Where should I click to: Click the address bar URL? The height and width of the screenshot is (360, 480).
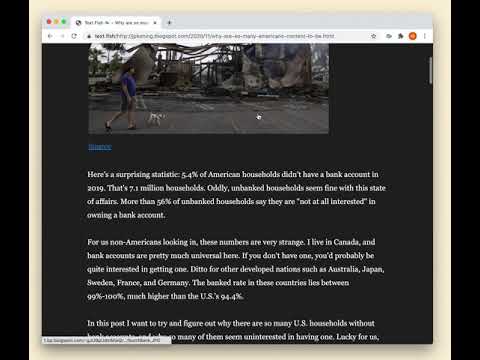(214, 36)
